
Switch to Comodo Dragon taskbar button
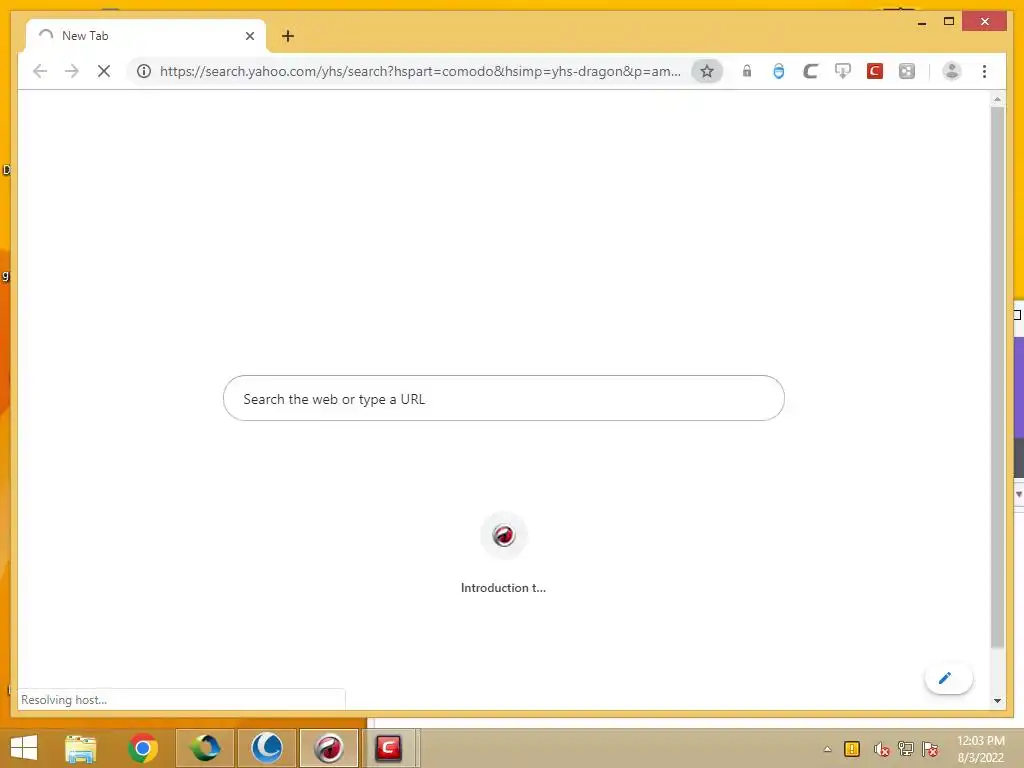click(328, 748)
